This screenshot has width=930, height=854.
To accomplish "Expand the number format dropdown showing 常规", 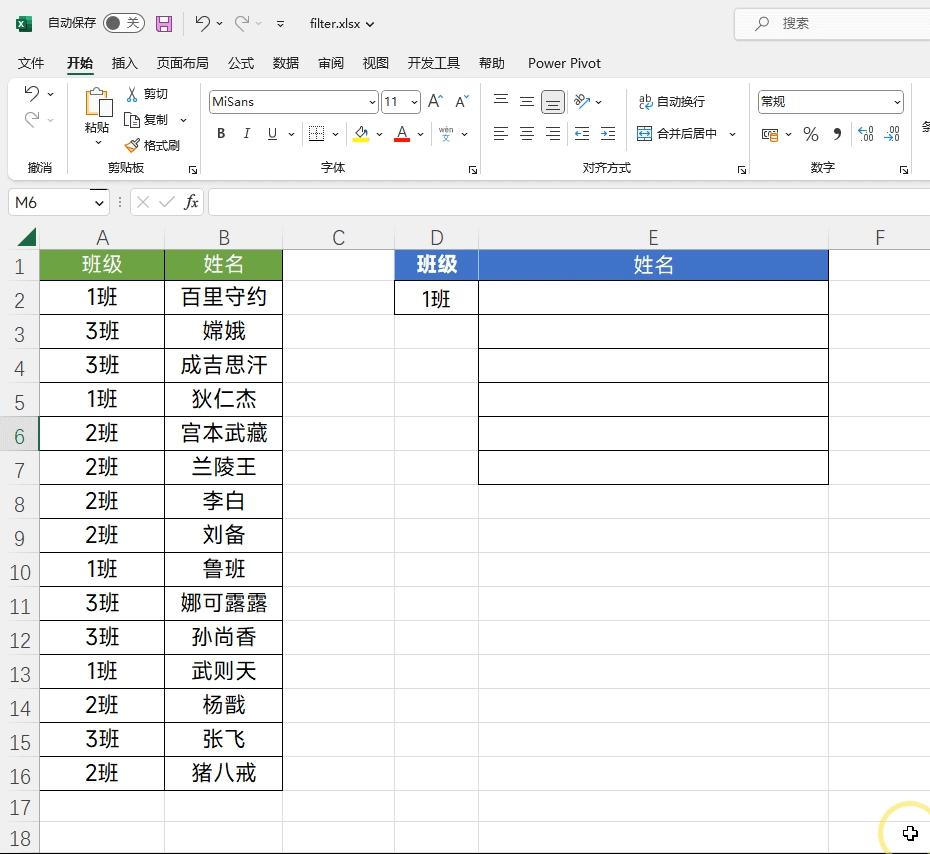I will pyautogui.click(x=896, y=101).
